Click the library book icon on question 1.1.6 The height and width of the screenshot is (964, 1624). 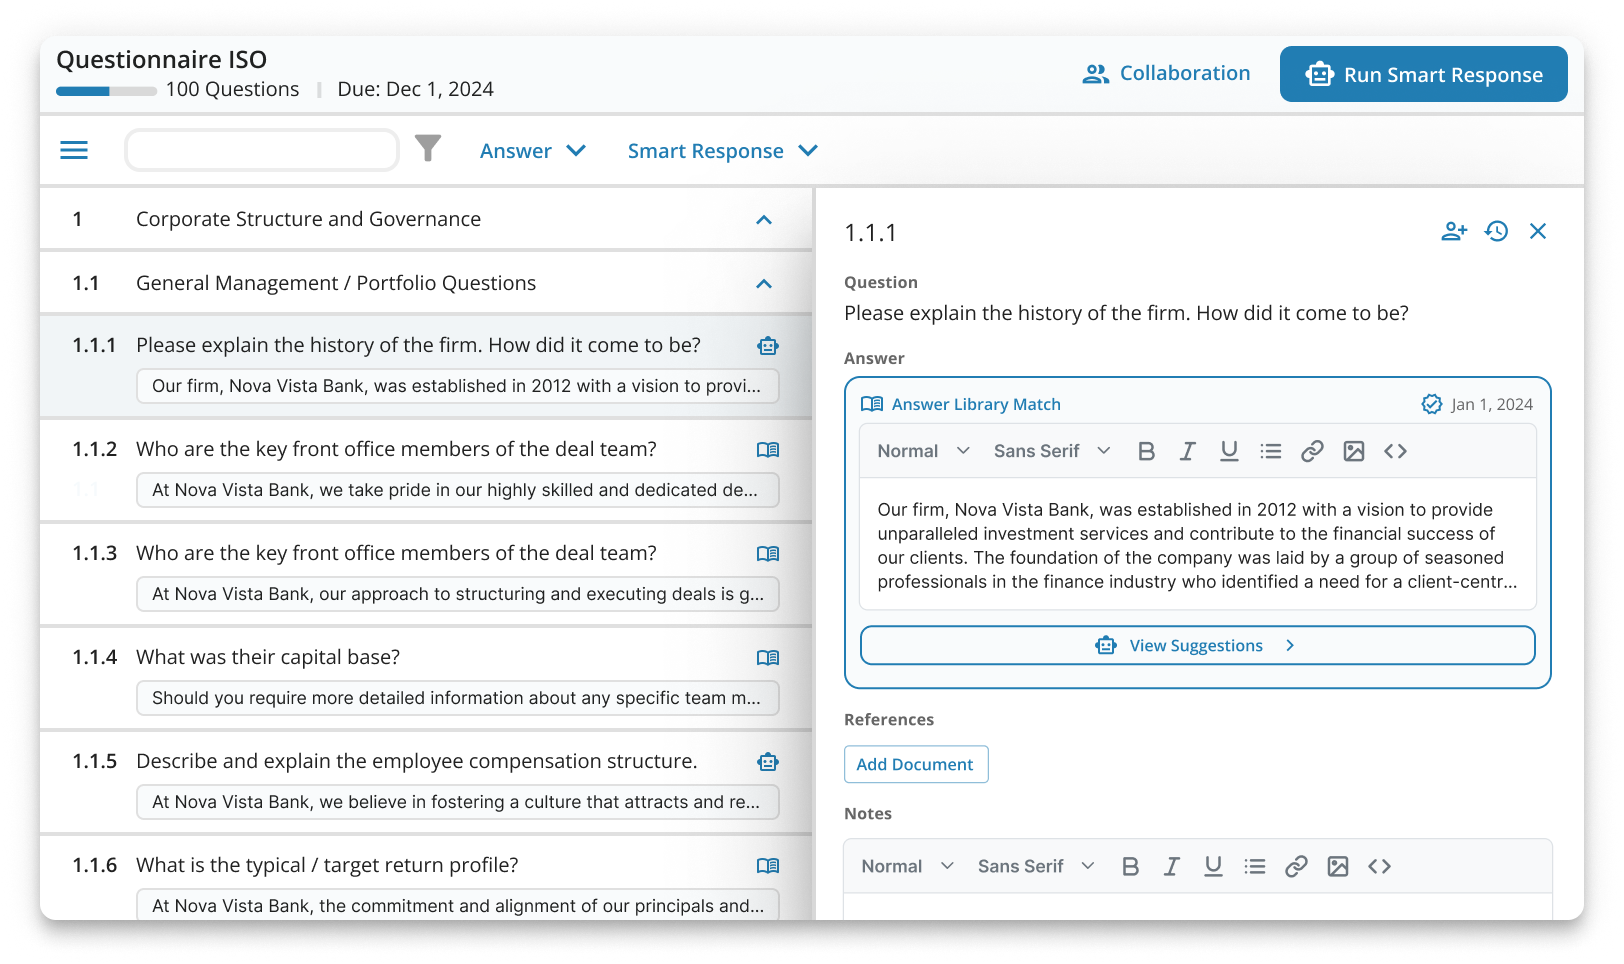tap(768, 866)
